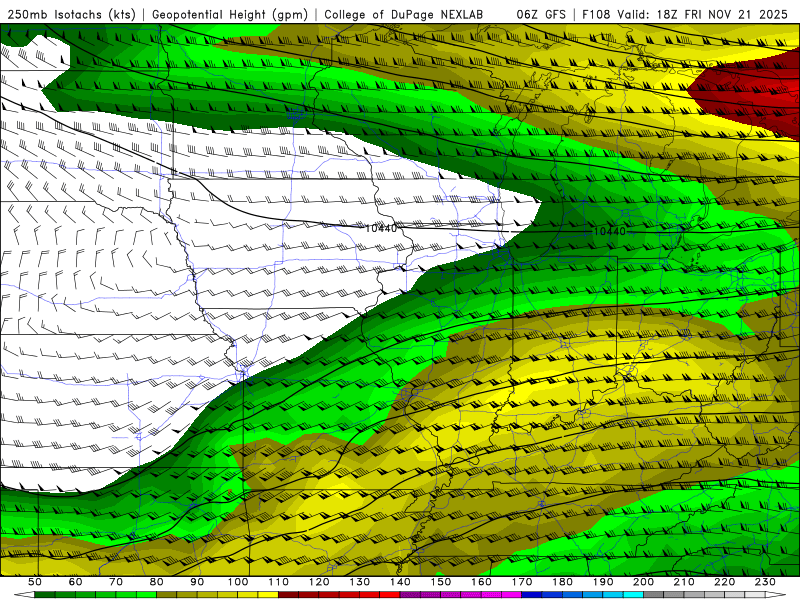Click the 160 value on the color scale
This screenshot has width=800, height=600.
[x=481, y=582]
